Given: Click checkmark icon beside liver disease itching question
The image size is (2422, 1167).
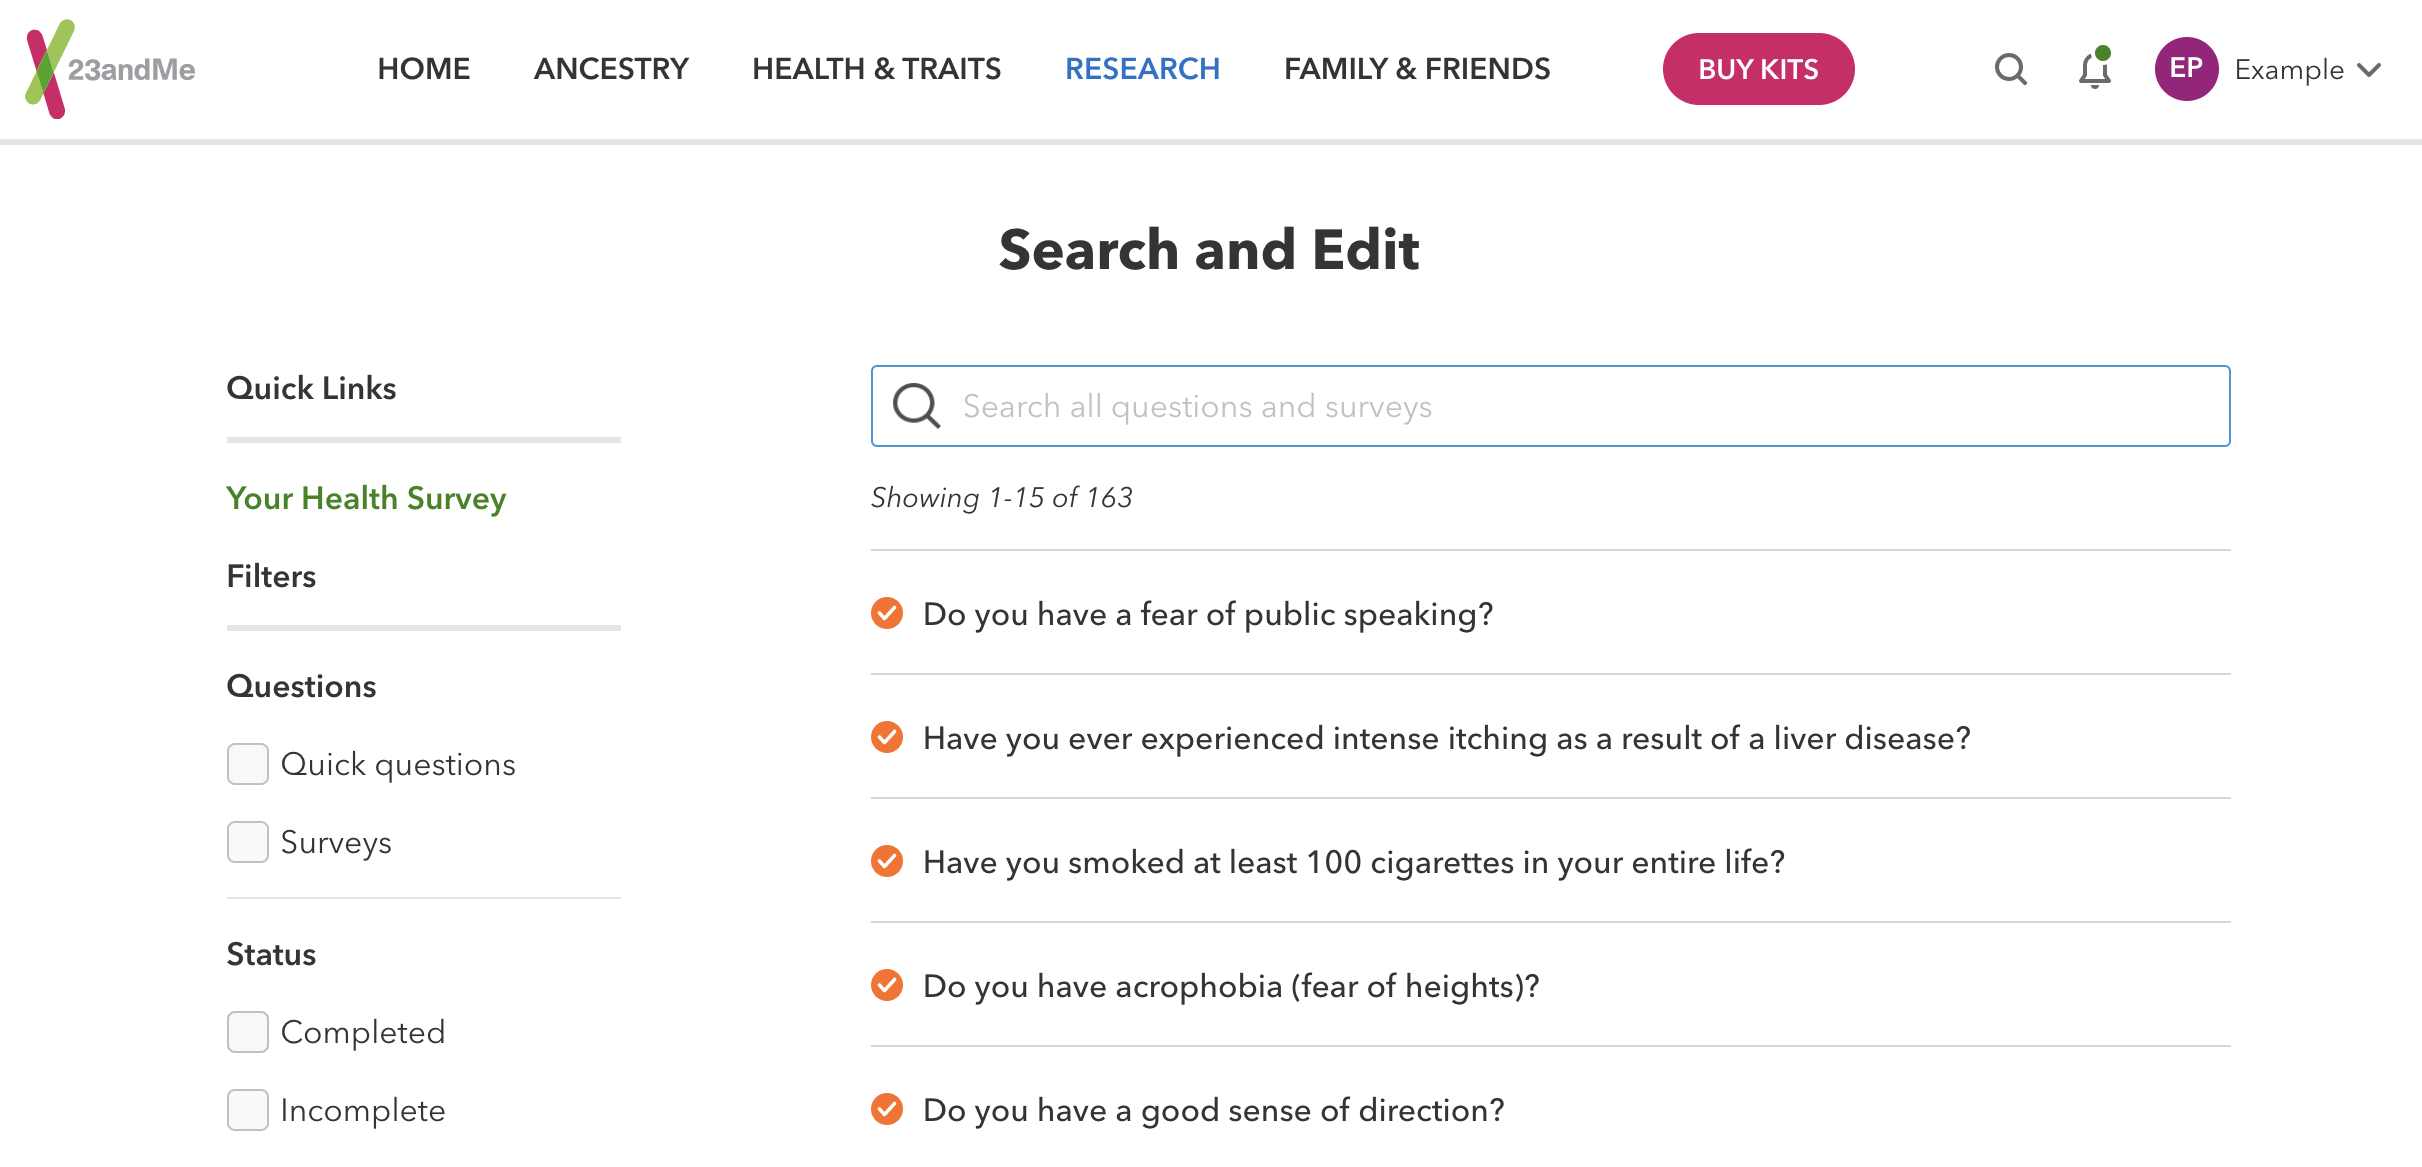Looking at the screenshot, I should (887, 737).
